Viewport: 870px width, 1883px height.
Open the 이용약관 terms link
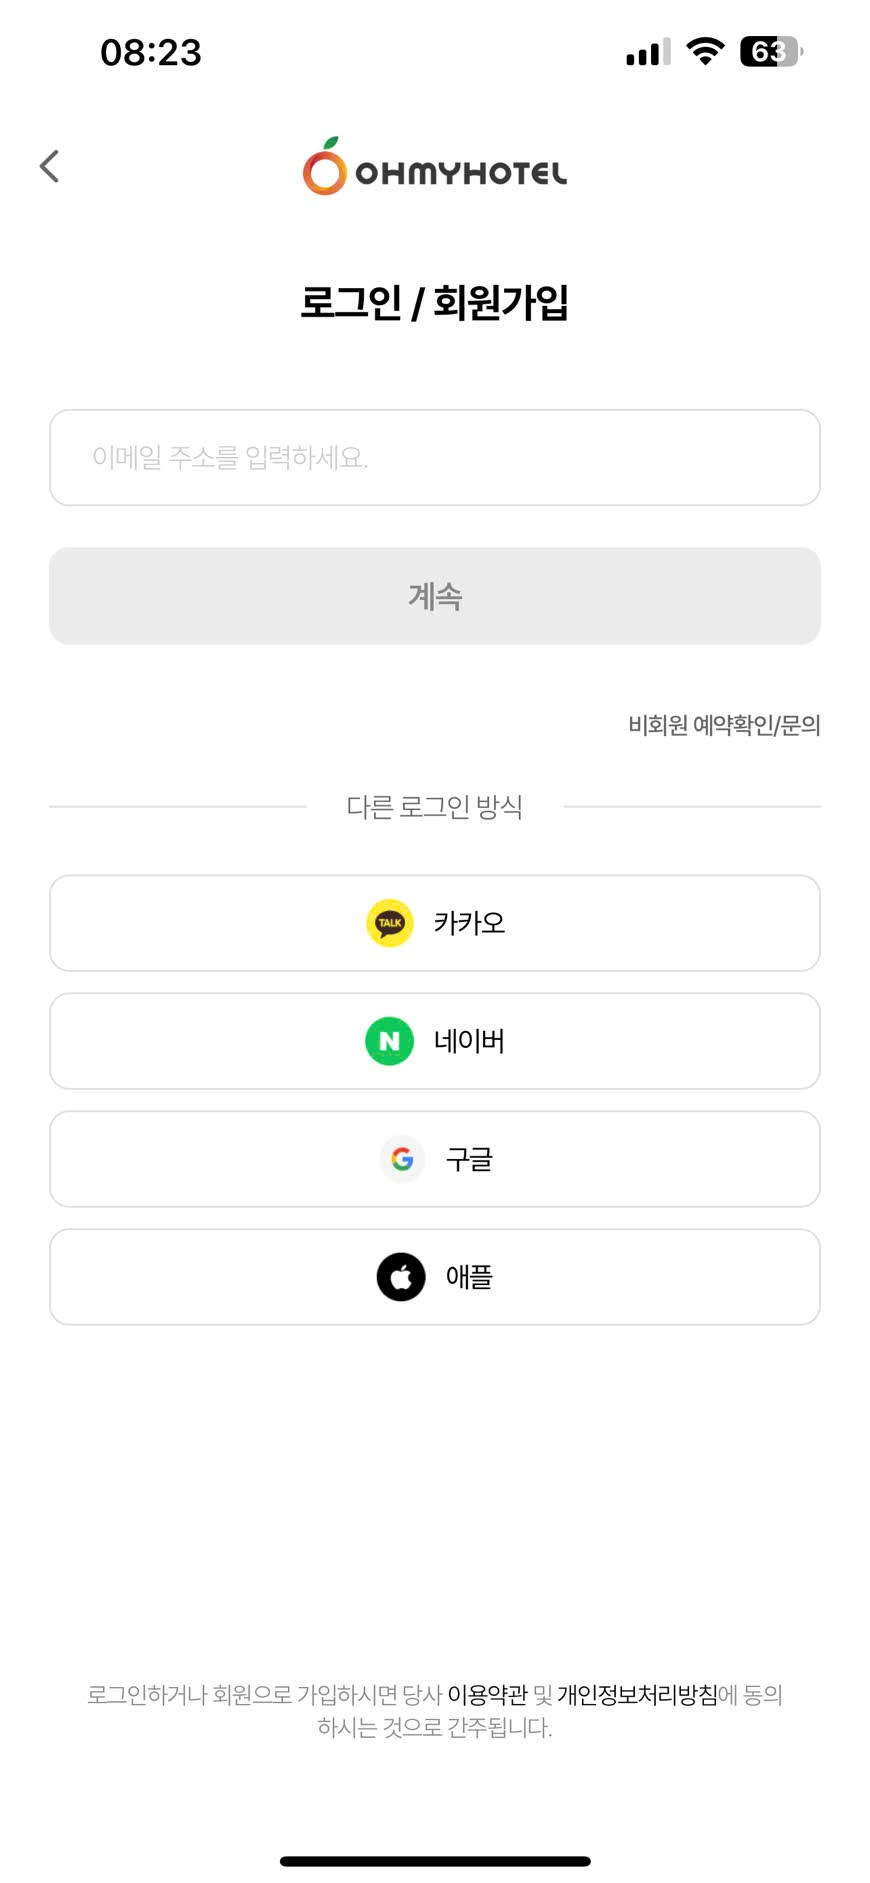point(487,1695)
